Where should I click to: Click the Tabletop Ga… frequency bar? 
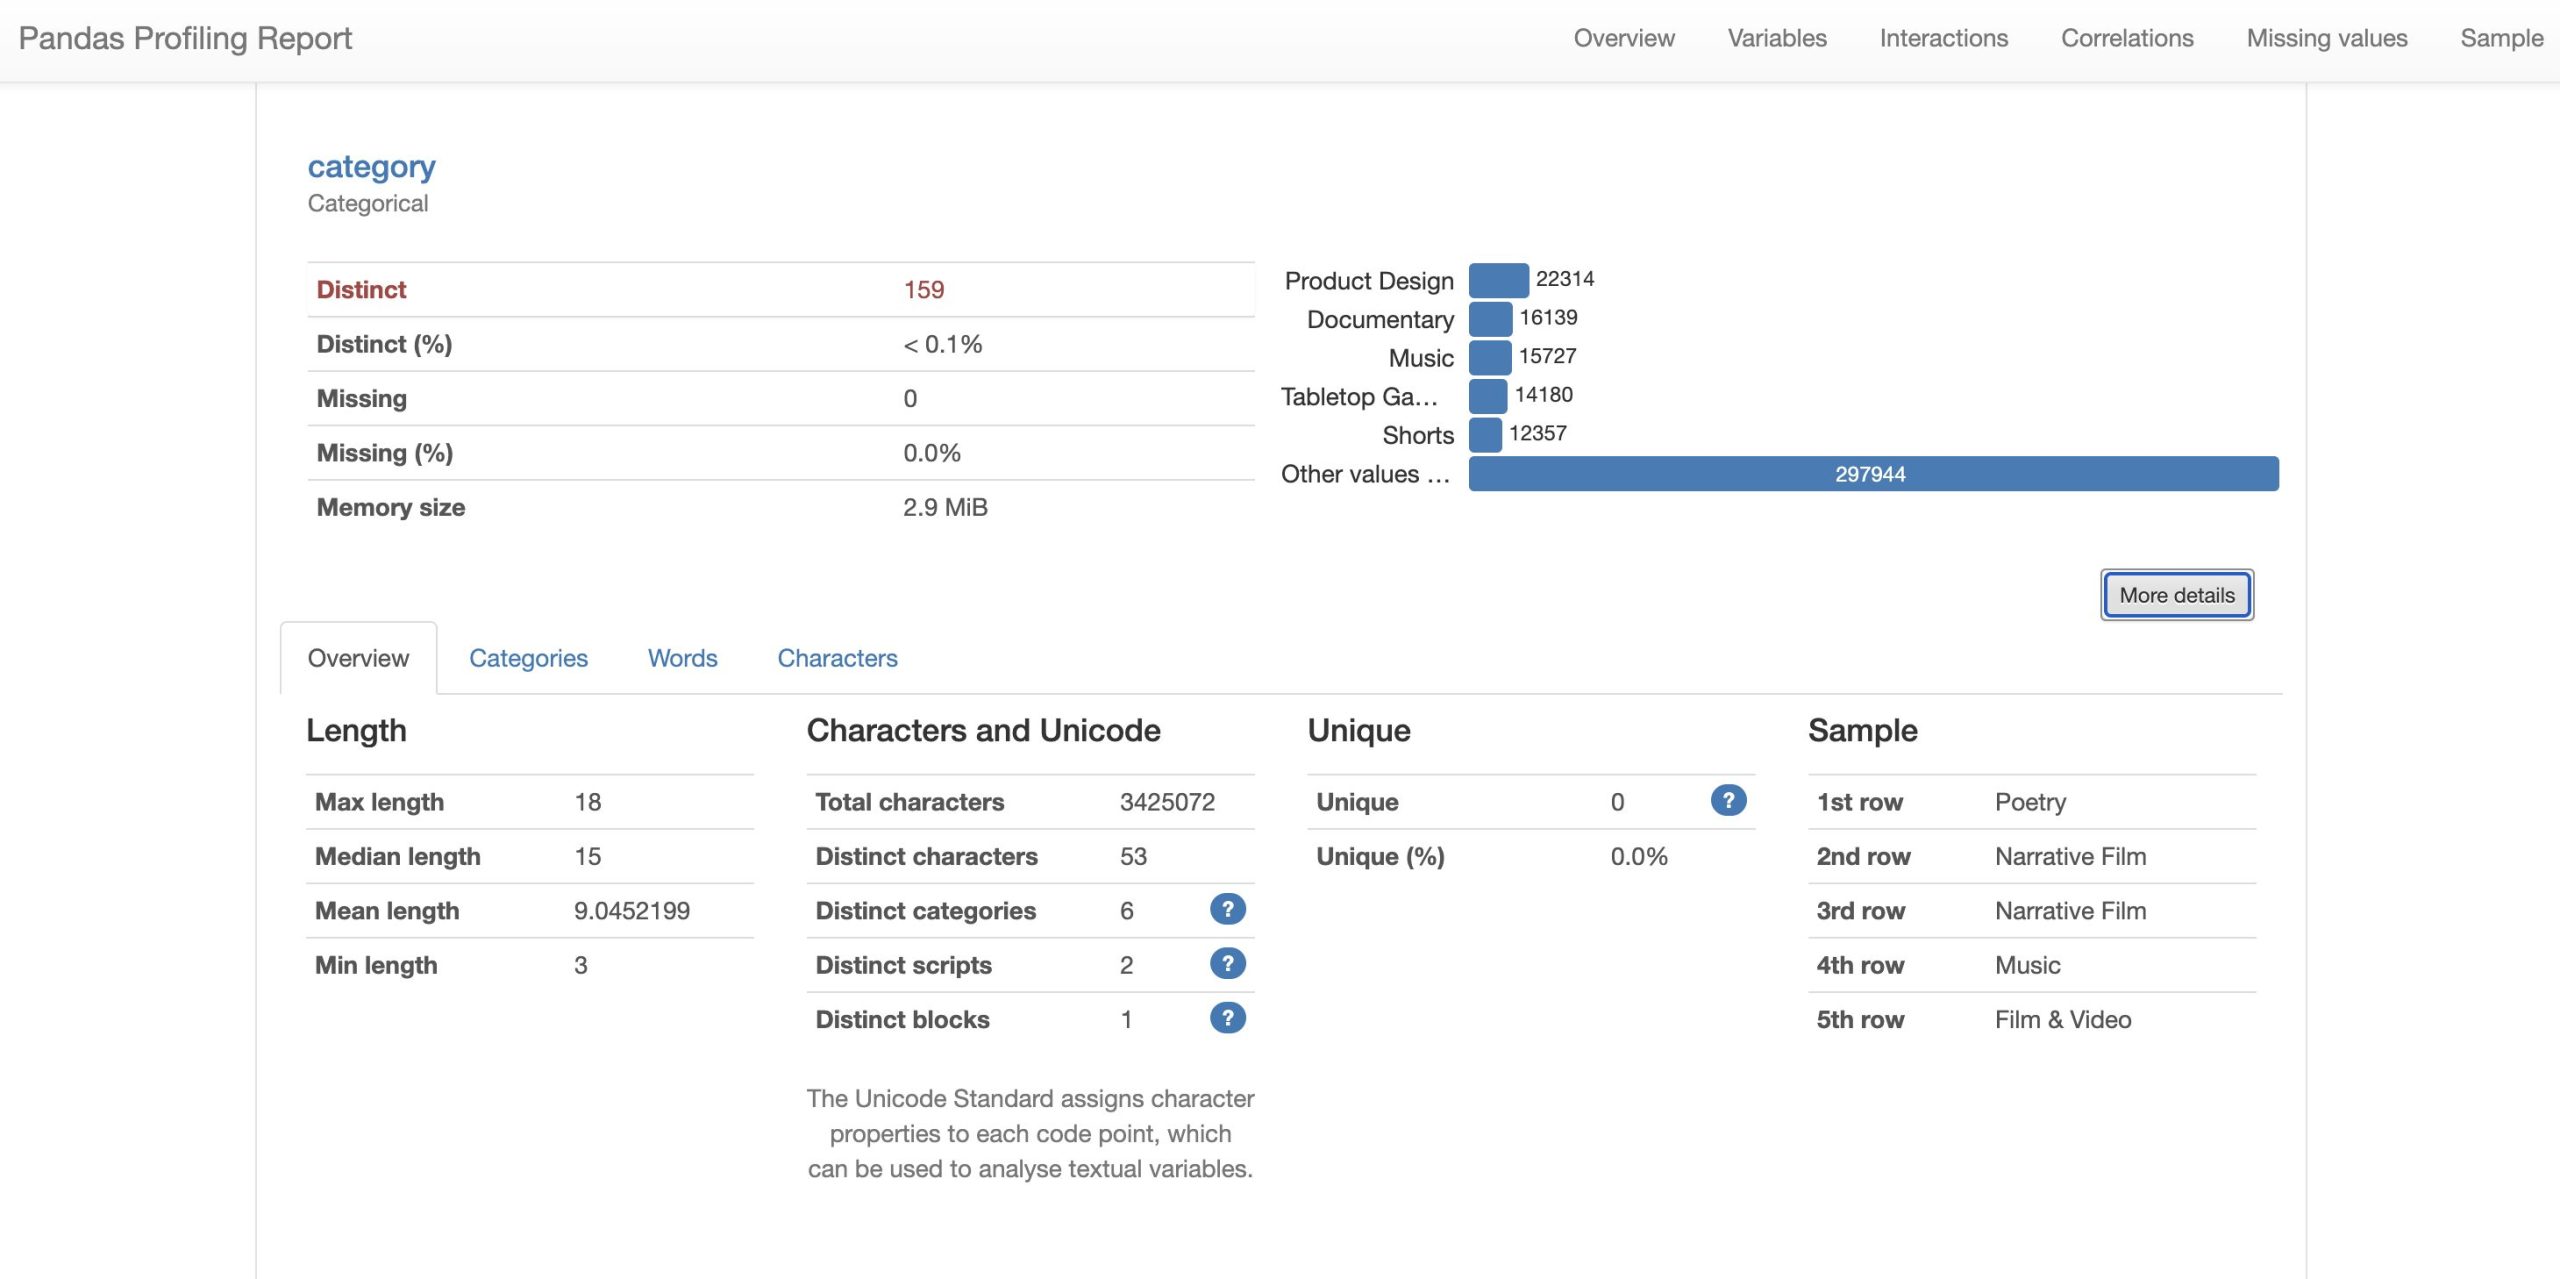tap(1487, 396)
